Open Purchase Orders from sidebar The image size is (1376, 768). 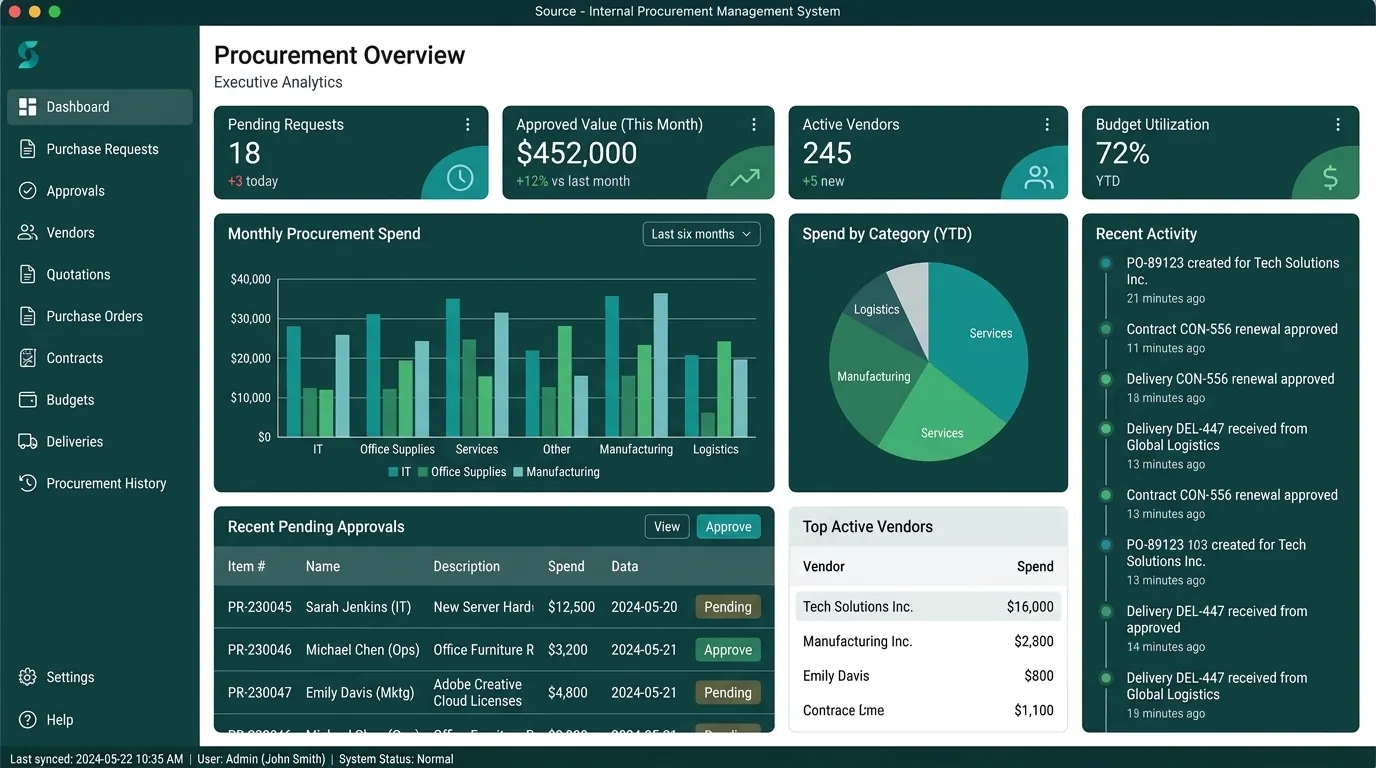point(100,316)
